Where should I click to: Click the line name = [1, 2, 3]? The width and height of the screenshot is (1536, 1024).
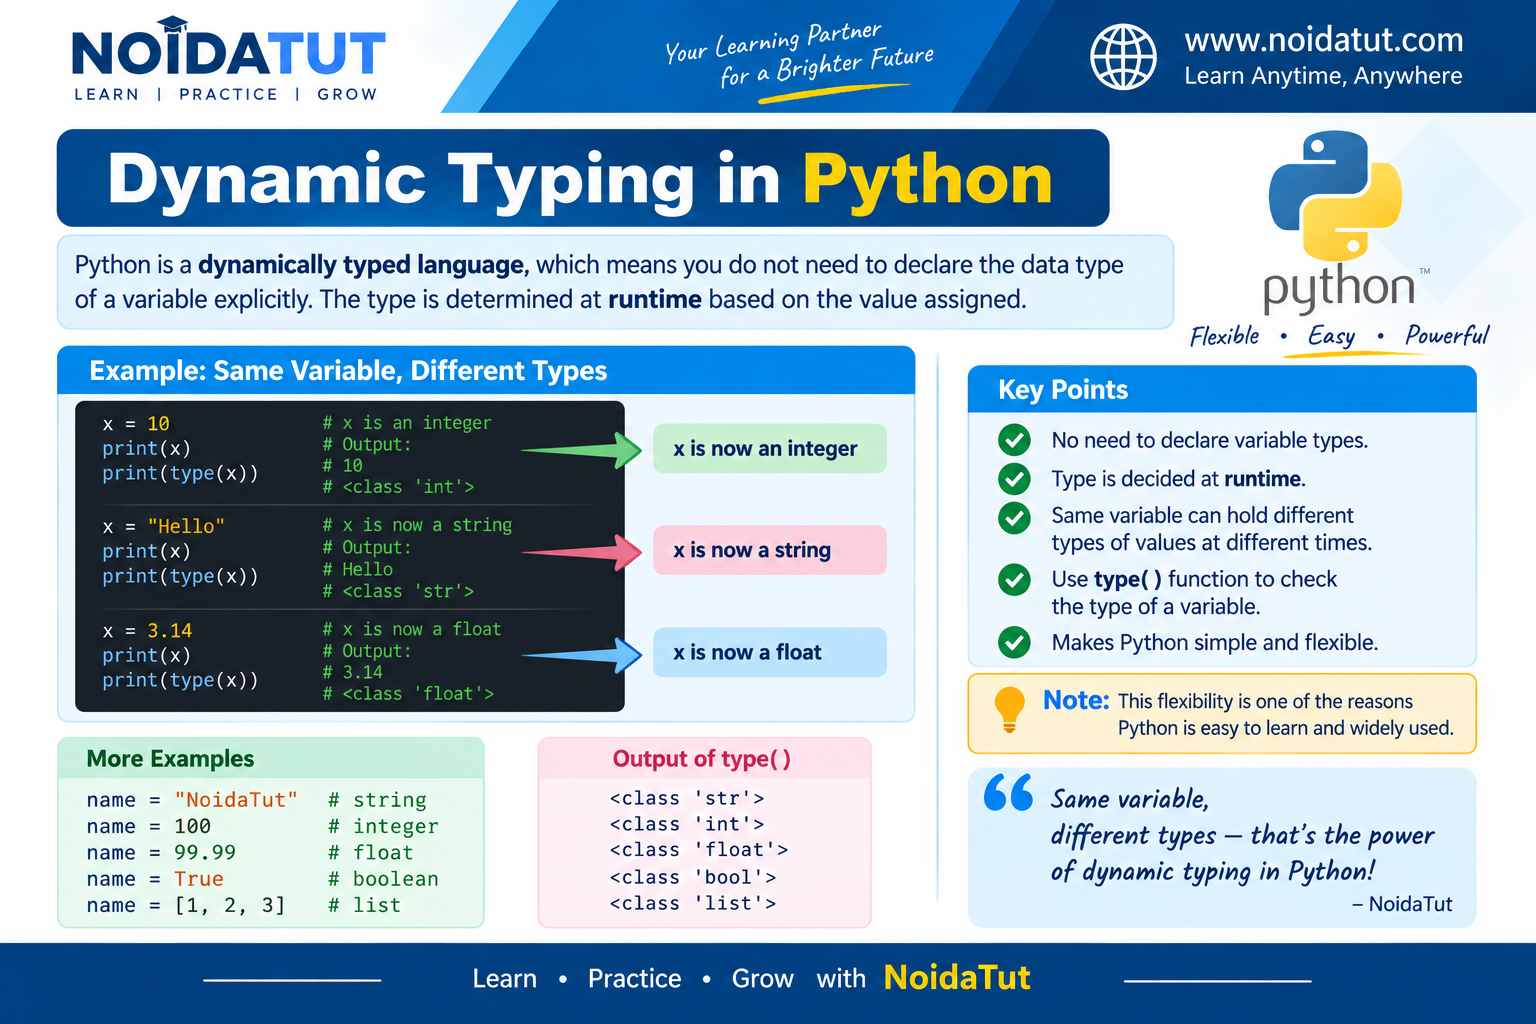[186, 905]
